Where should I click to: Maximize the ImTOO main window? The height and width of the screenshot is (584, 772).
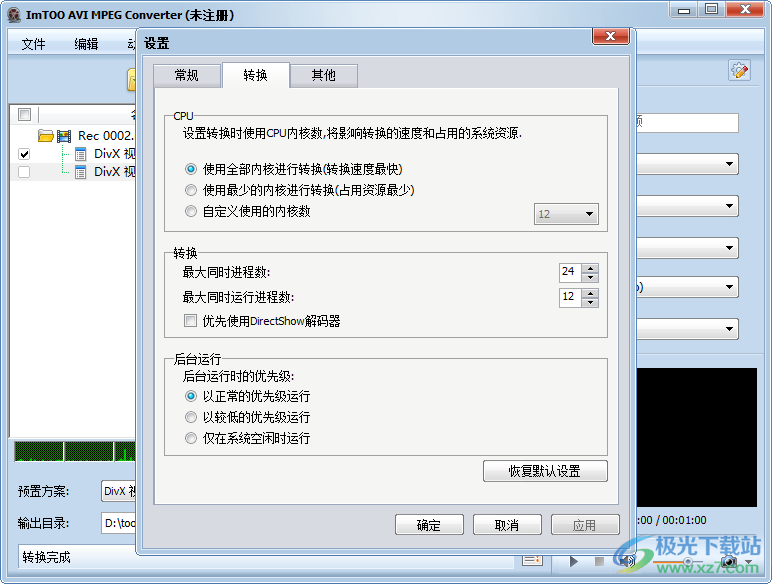711,10
